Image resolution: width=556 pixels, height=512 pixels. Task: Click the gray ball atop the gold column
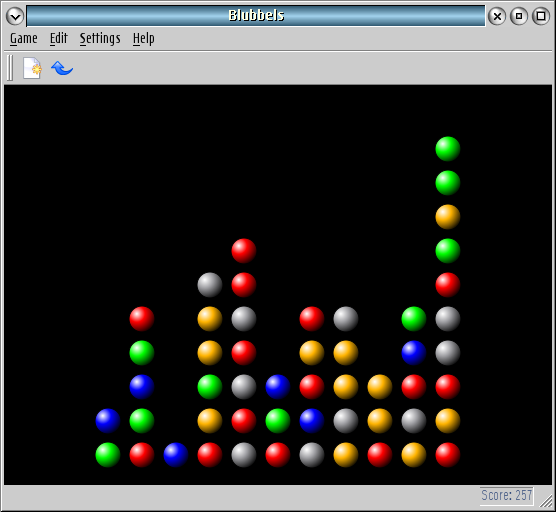(x=210, y=285)
